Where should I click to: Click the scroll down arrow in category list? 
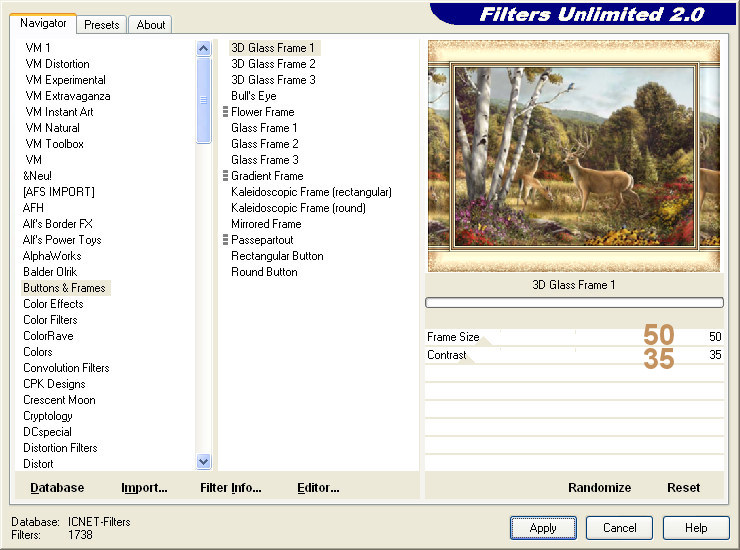coord(203,462)
